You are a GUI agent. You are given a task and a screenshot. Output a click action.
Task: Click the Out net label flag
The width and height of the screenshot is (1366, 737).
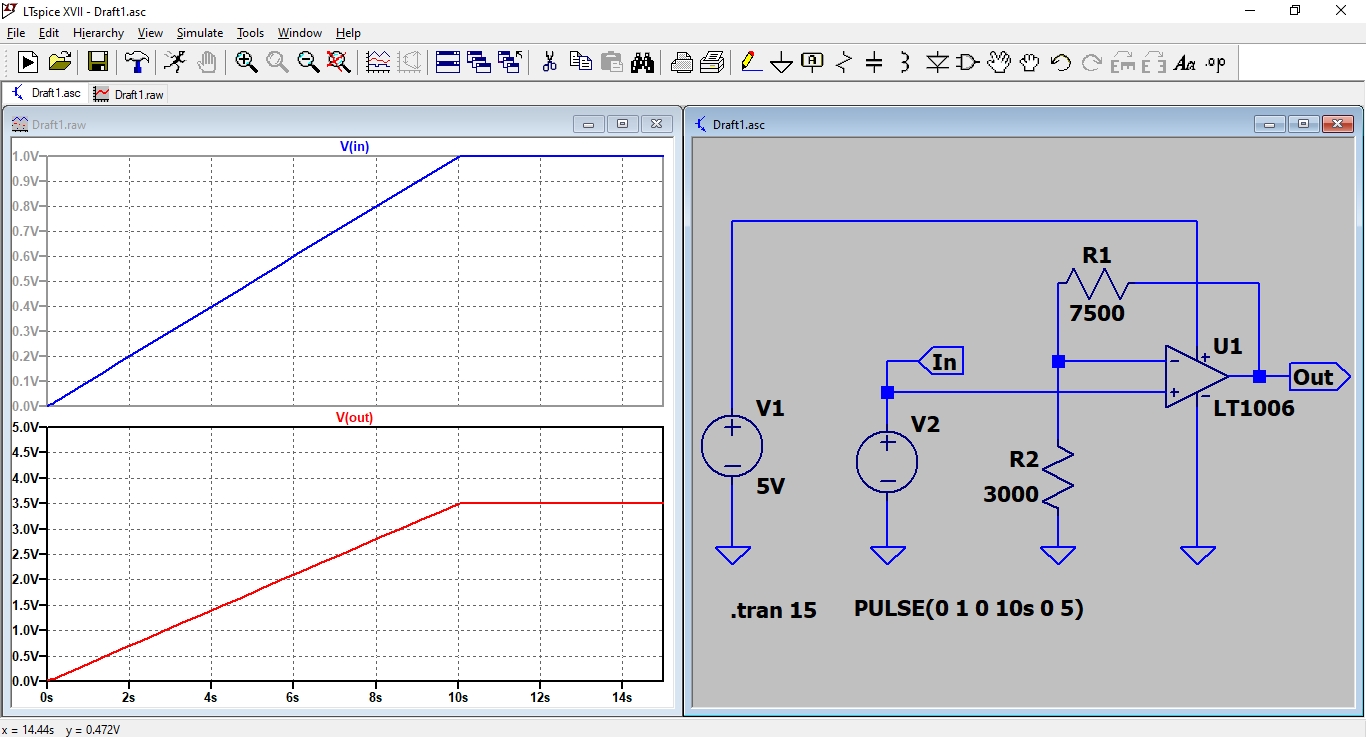[x=1319, y=377]
